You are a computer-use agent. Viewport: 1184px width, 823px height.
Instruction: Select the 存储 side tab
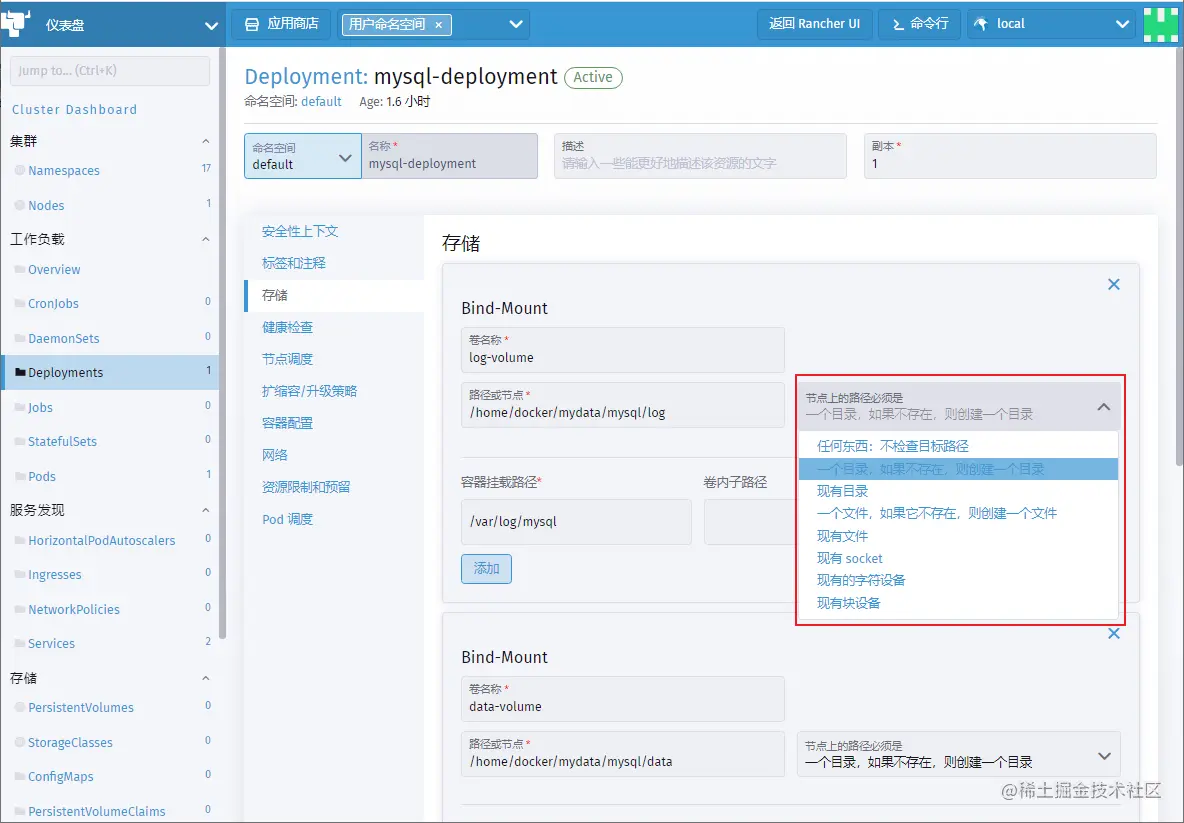(335, 295)
